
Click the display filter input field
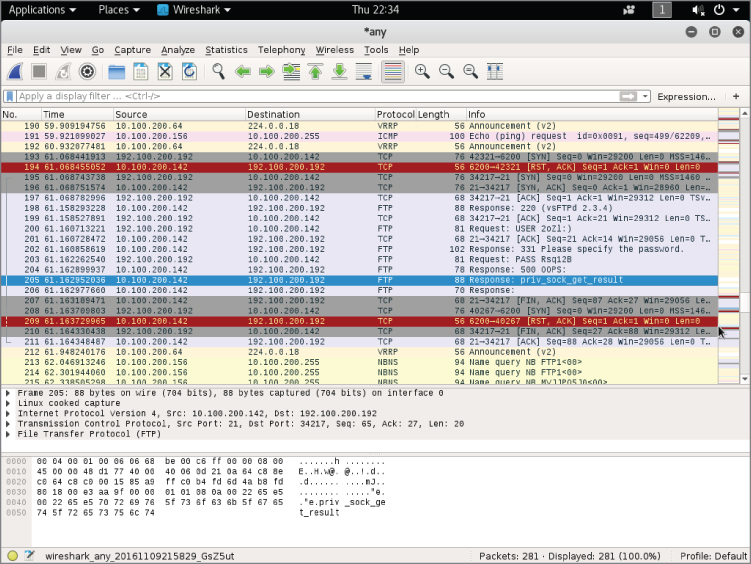point(316,96)
